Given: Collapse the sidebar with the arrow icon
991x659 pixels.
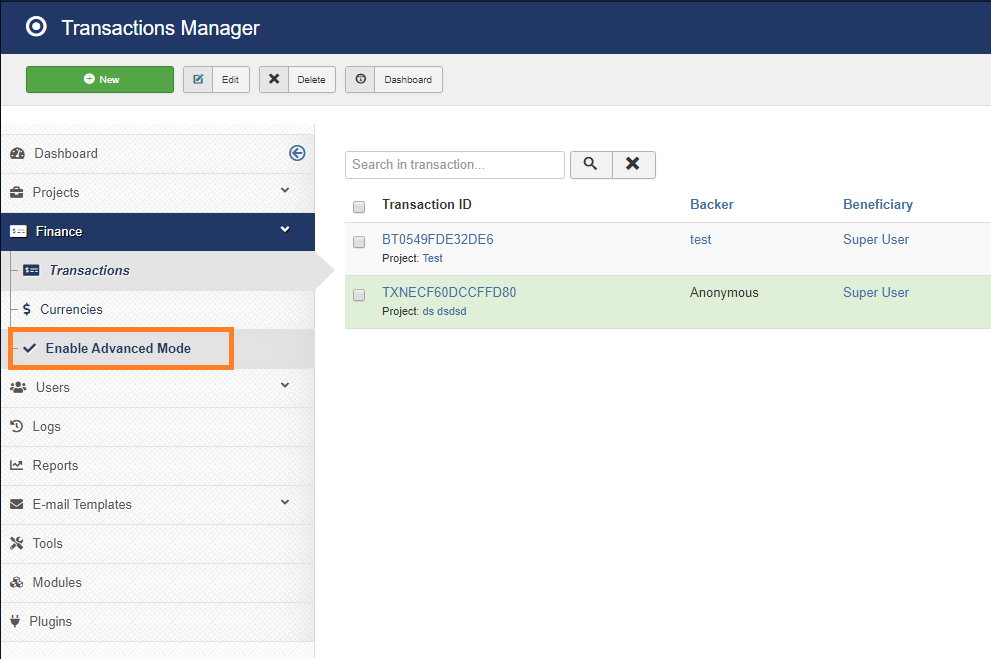Looking at the screenshot, I should click(297, 153).
